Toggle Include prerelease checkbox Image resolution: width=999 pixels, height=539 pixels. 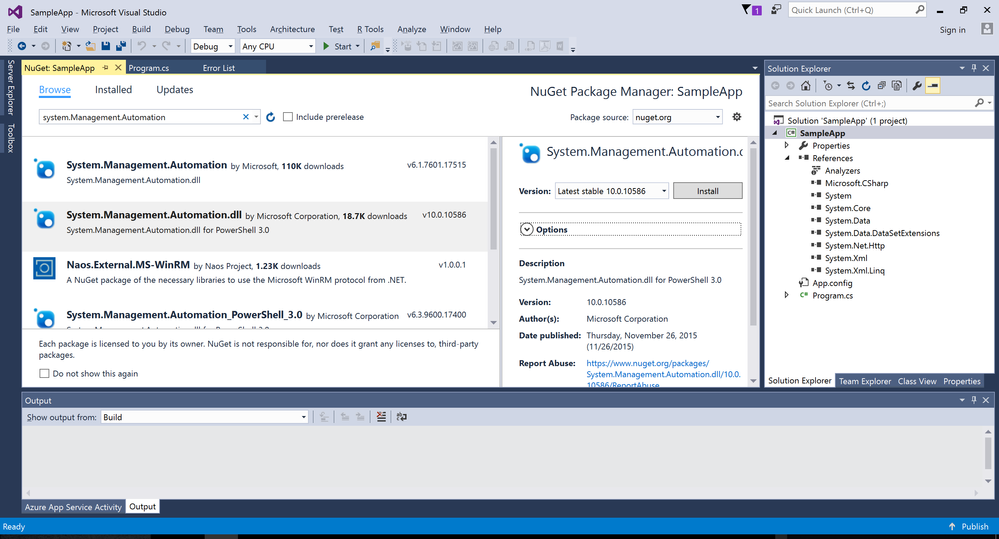point(288,117)
